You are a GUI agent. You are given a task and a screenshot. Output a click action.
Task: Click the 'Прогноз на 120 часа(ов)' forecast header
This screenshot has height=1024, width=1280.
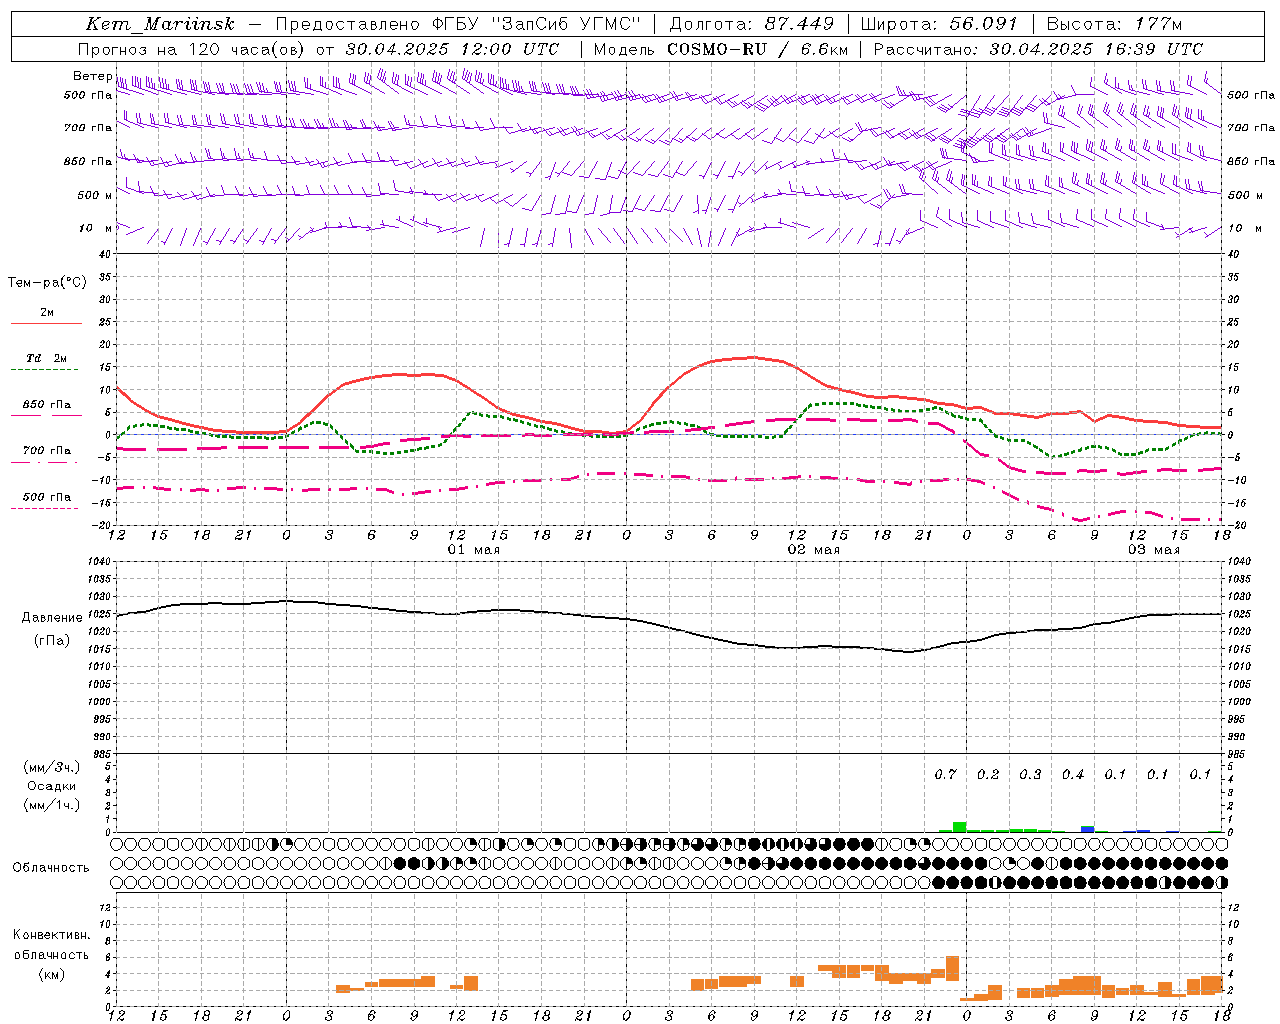pyautogui.click(x=192, y=49)
